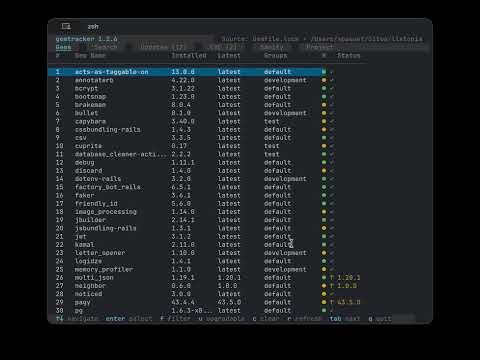Click the green status dot for csv
This screenshot has width=480, height=360.
click(324, 138)
